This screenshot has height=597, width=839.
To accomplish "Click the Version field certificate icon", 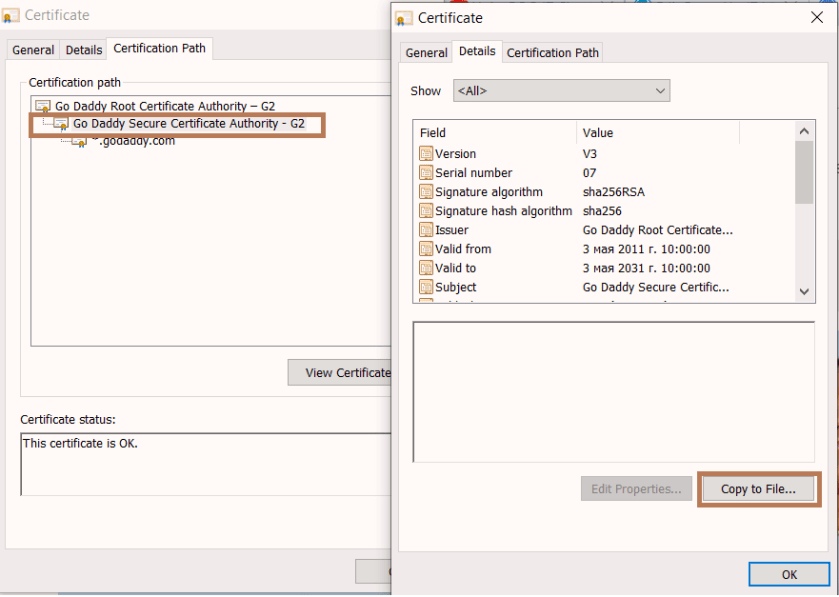I will tap(424, 153).
